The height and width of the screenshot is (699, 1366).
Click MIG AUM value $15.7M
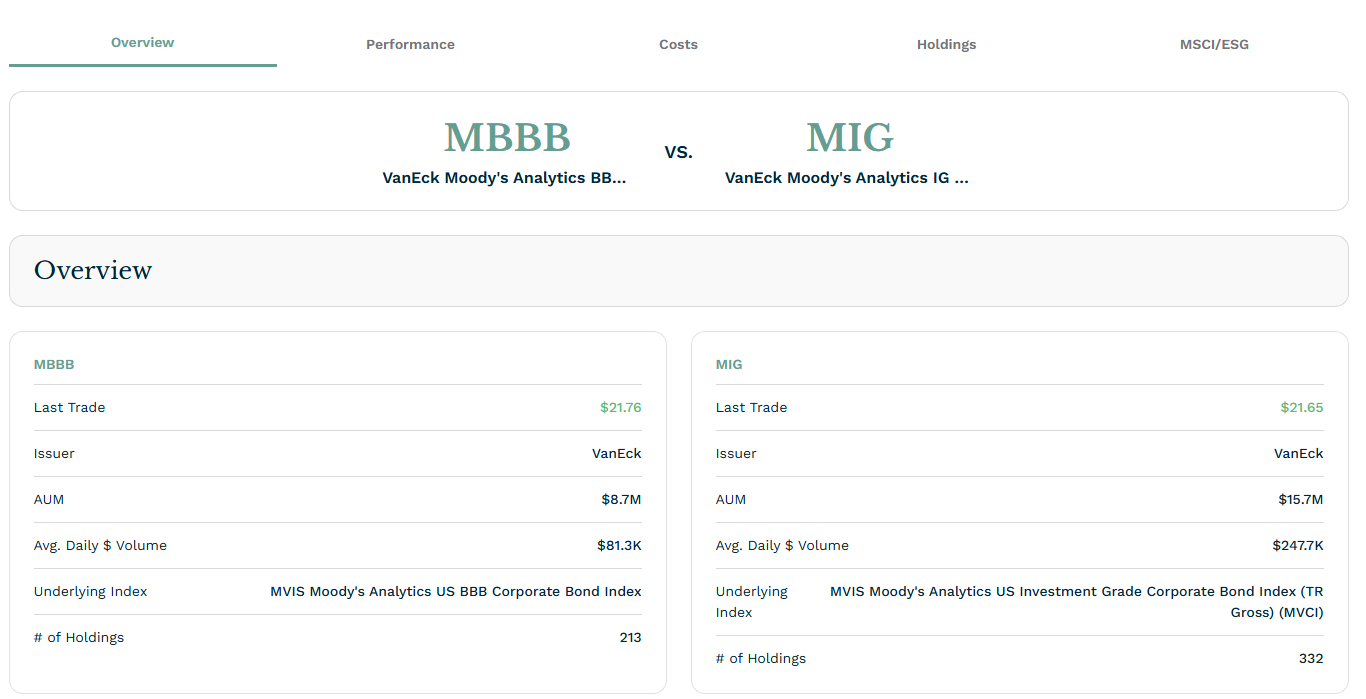pos(1301,500)
